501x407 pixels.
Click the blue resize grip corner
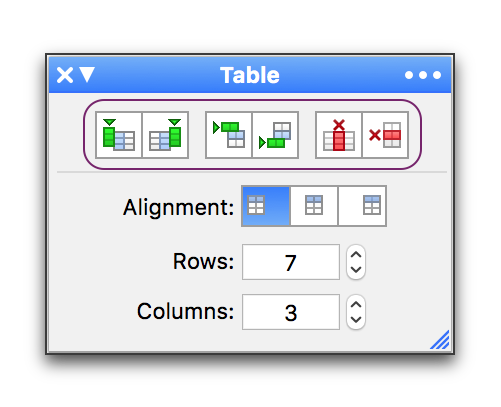(x=441, y=340)
